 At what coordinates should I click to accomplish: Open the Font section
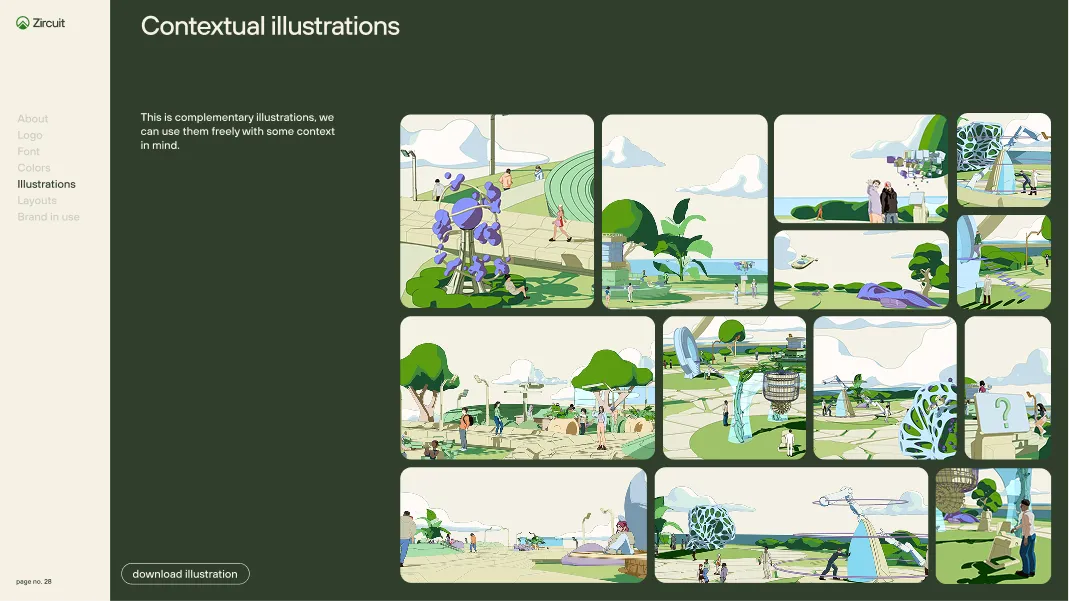29,151
